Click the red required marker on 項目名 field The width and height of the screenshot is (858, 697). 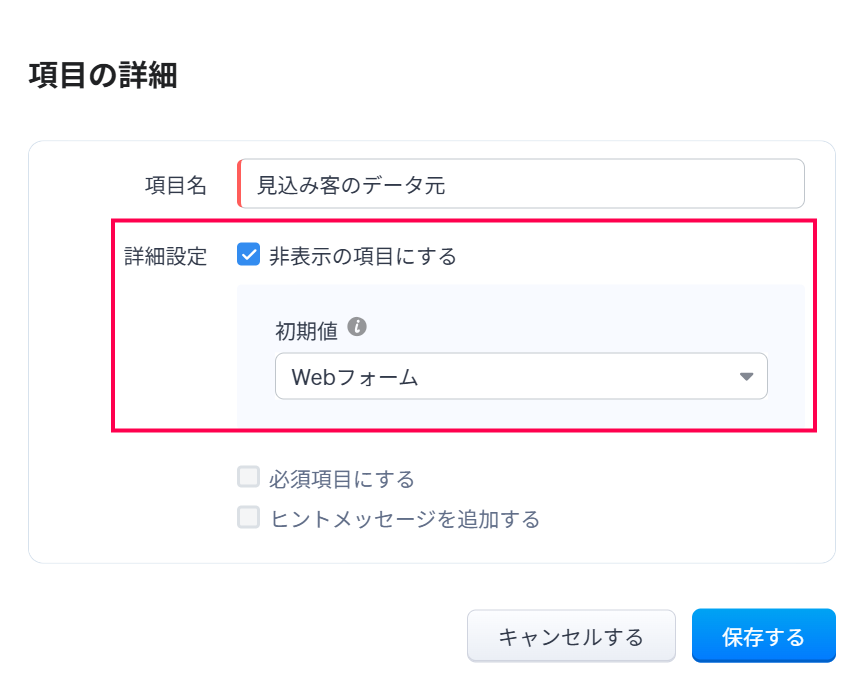tap(240, 184)
